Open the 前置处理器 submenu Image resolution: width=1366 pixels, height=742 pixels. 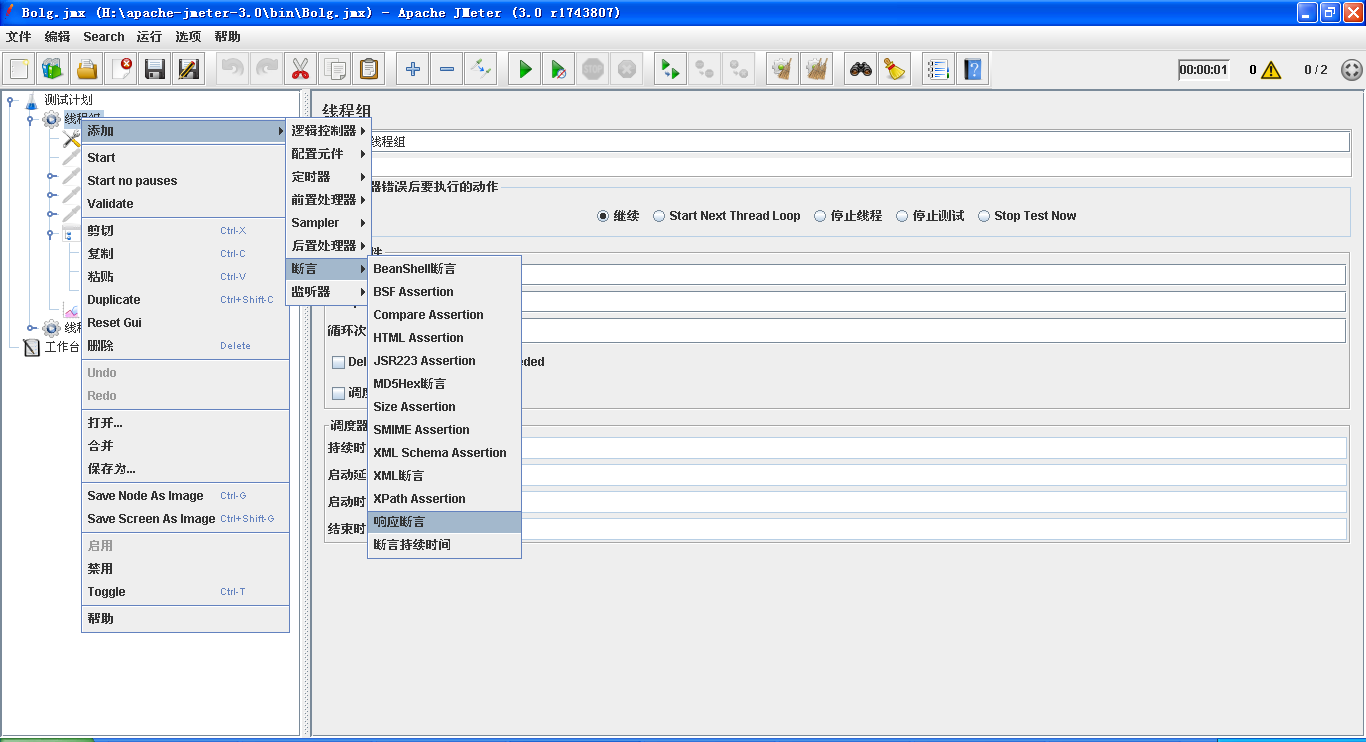coord(328,200)
